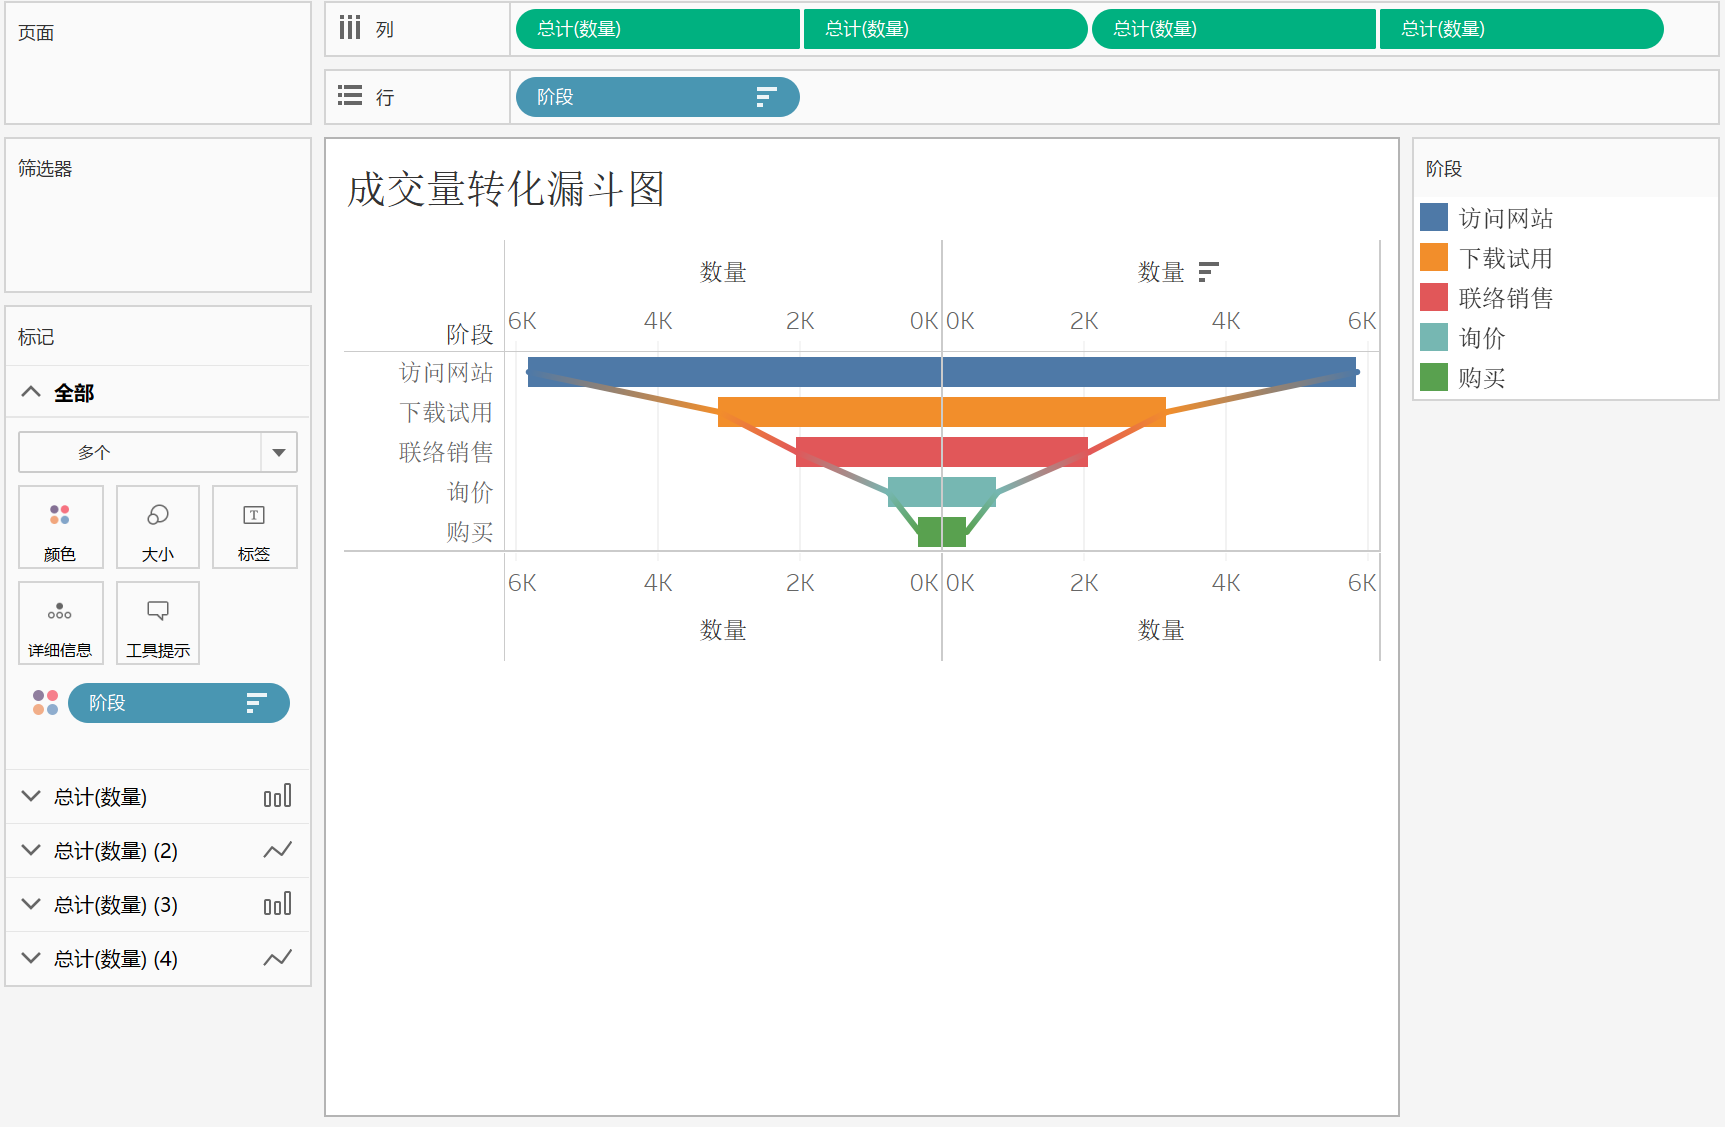Click the 详细信息 (Detail) marks icon
Screen dimensions: 1725x1127
point(60,622)
